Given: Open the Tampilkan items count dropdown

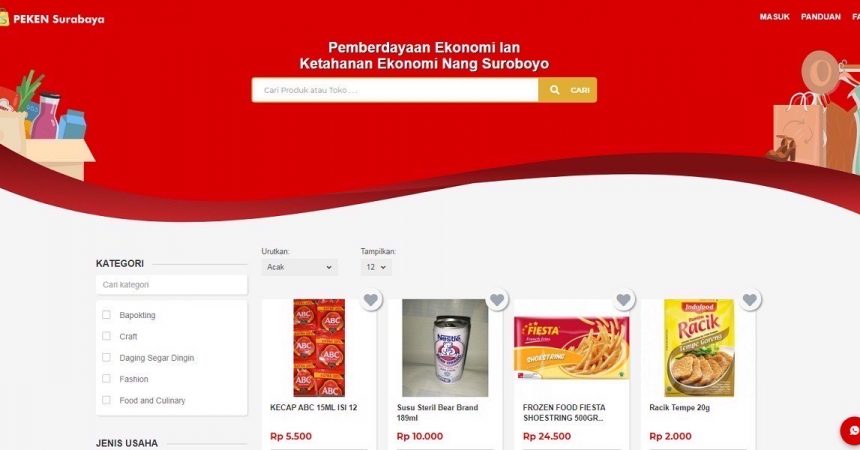Looking at the screenshot, I should (x=376, y=267).
